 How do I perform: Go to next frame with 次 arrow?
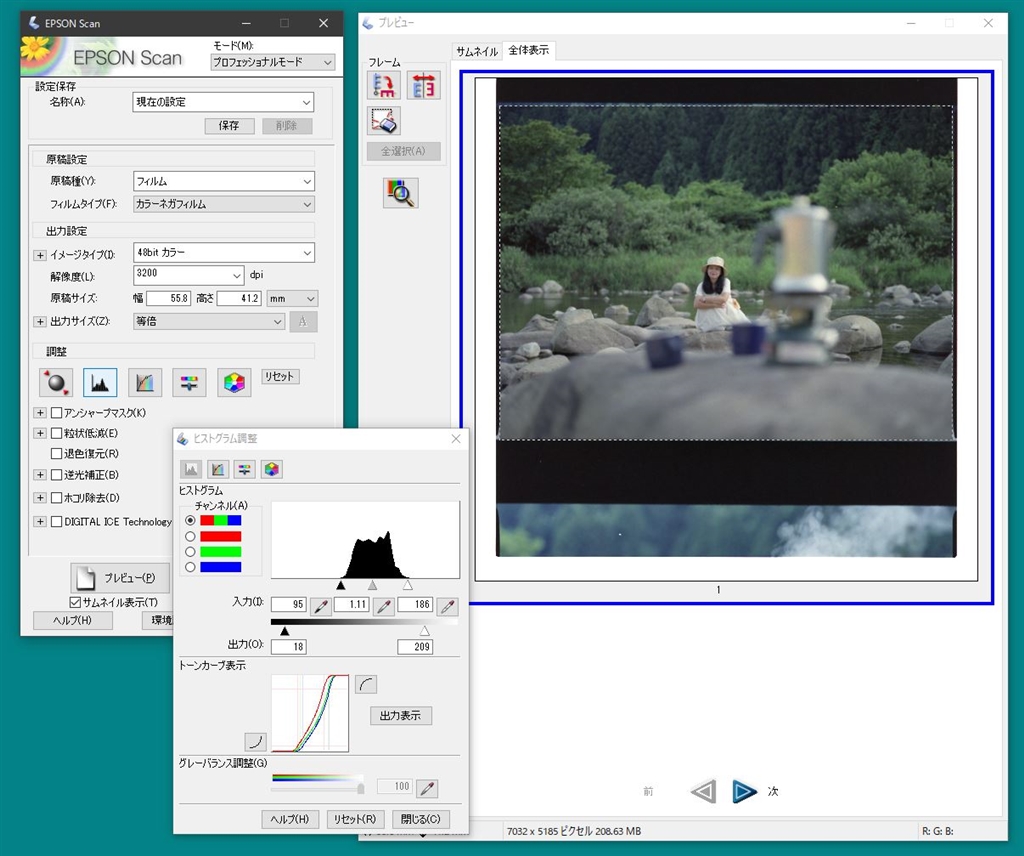pos(744,791)
